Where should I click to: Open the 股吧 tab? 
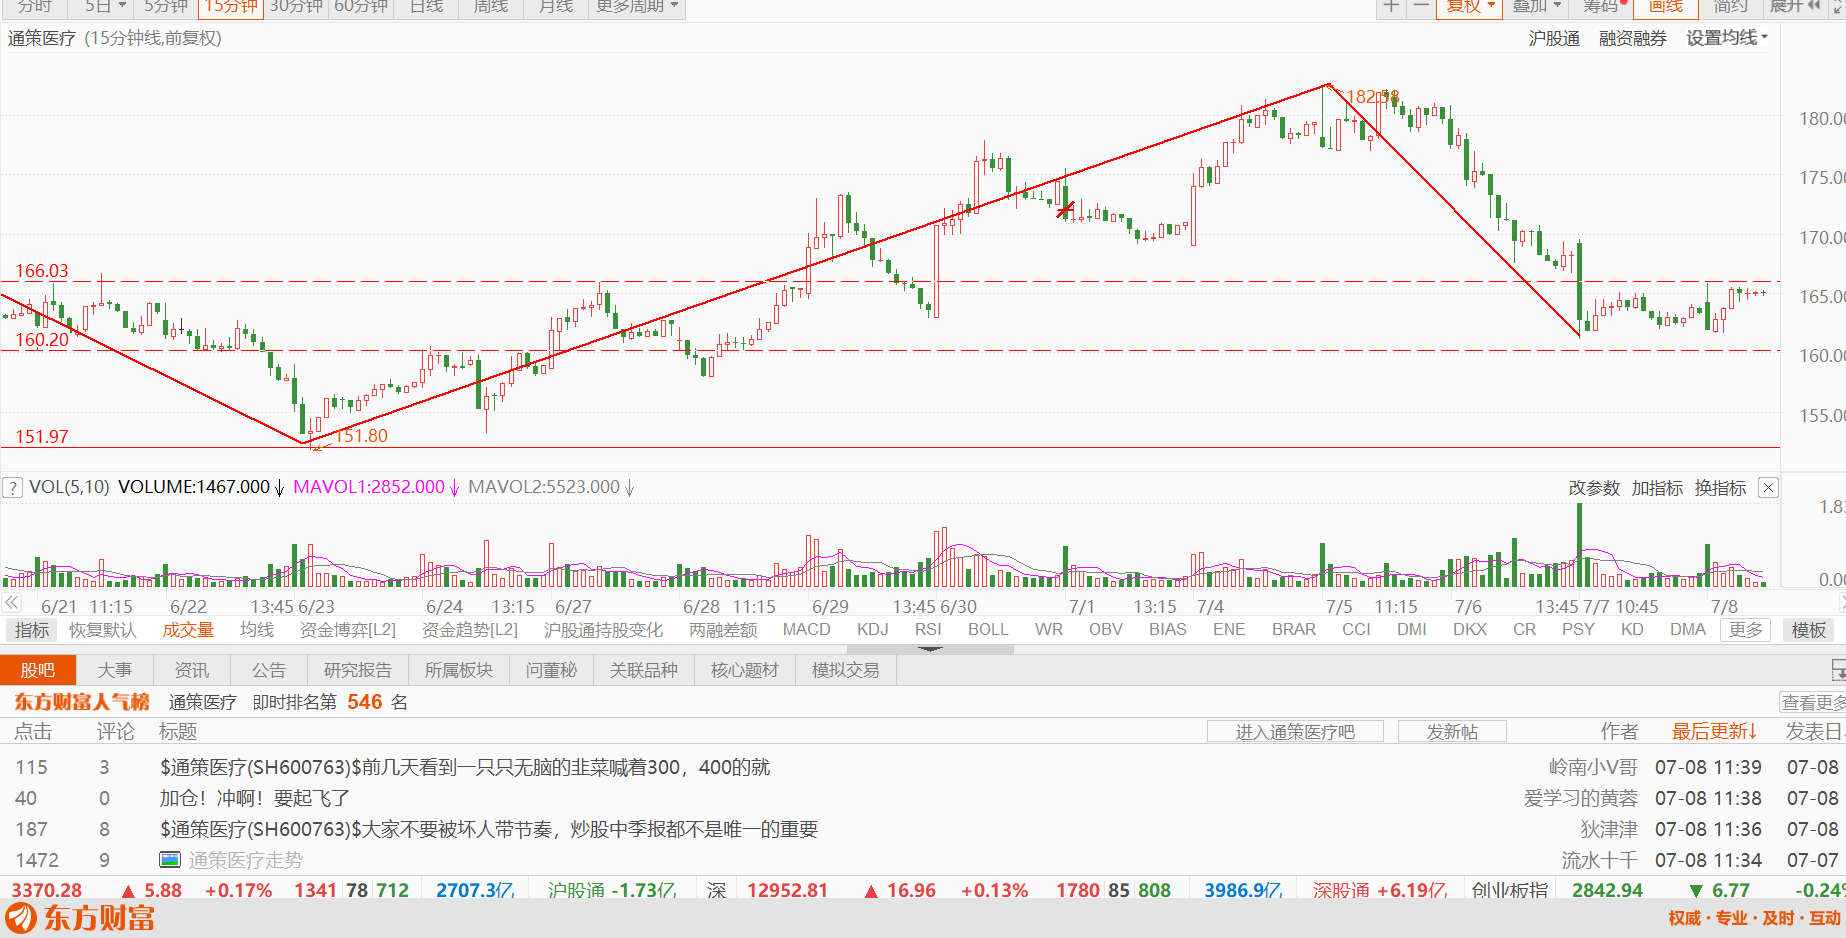click(x=38, y=671)
